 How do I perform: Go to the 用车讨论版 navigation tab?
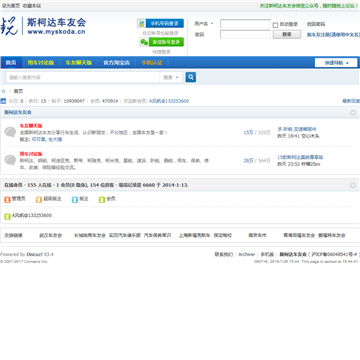[x=41, y=63]
